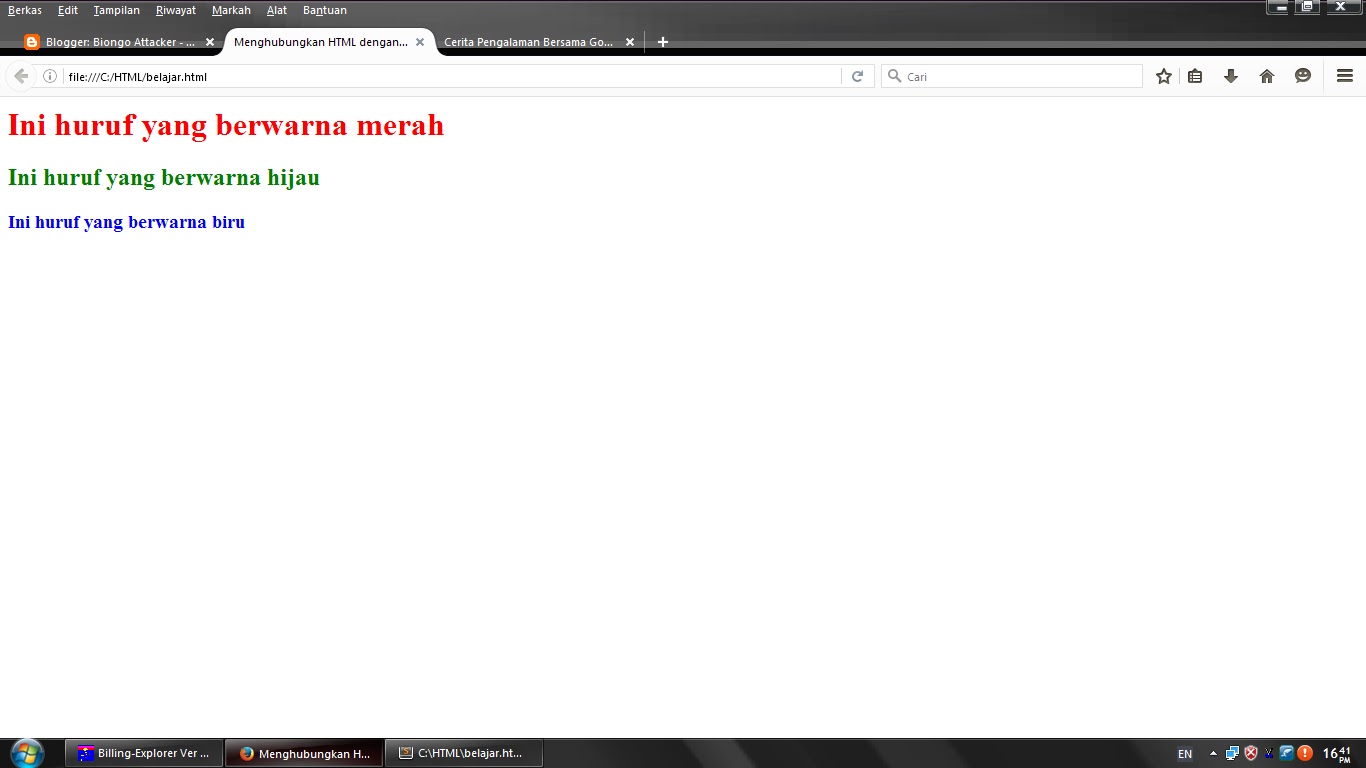Open Billing-Explorer taskbar button
The image size is (1366, 768).
coord(144,753)
